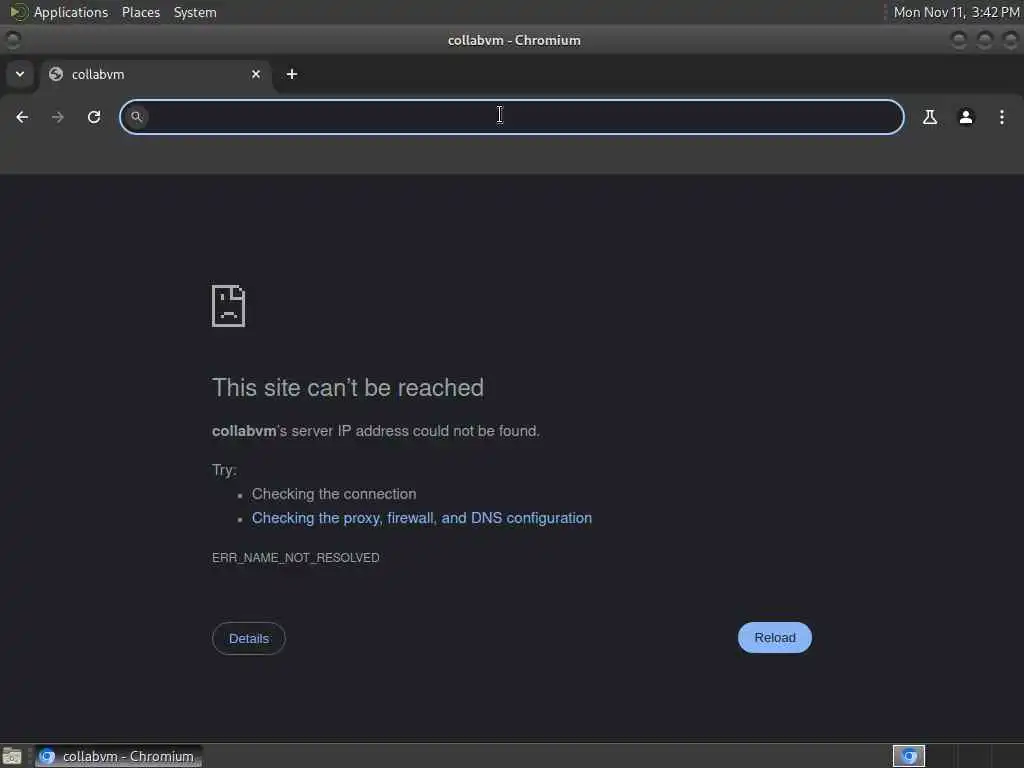Screen dimensions: 1024x768
Task: Click the Details button
Action: coord(249,638)
